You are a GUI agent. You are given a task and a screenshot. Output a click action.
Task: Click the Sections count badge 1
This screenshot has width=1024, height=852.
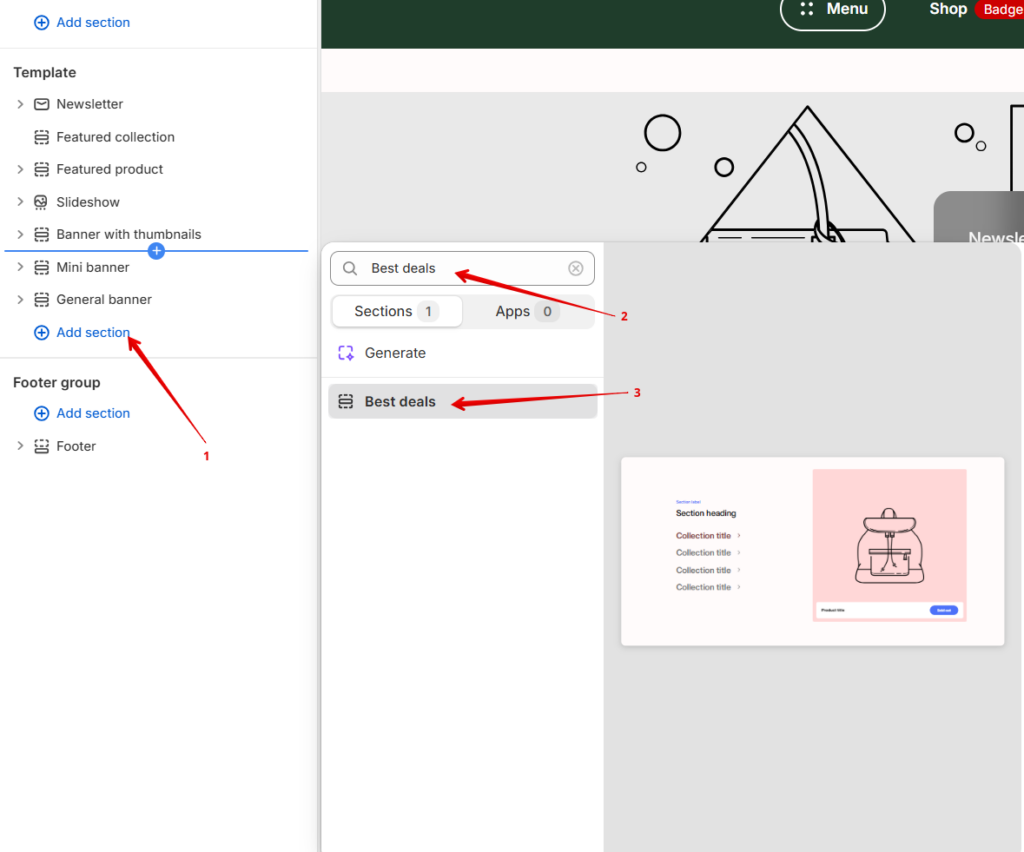[x=428, y=311]
